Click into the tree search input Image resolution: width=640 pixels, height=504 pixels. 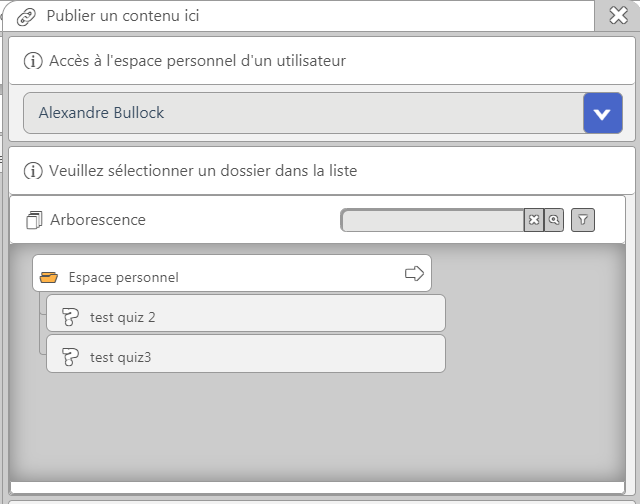(x=432, y=220)
